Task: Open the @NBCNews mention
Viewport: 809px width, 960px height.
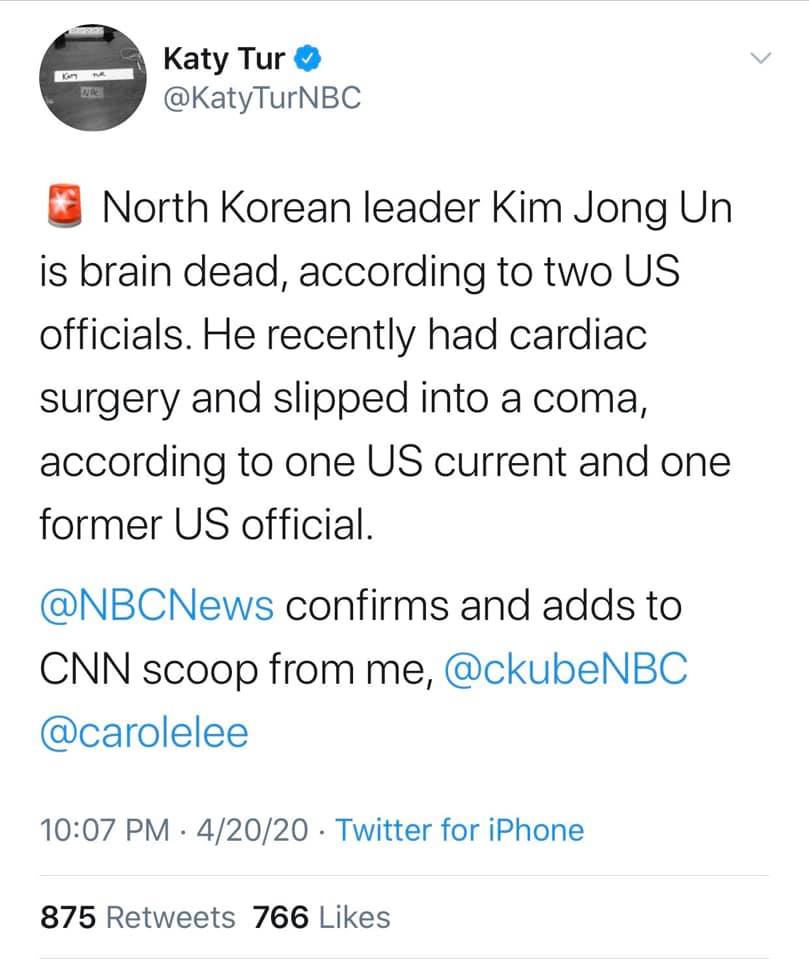Action: coord(157,606)
